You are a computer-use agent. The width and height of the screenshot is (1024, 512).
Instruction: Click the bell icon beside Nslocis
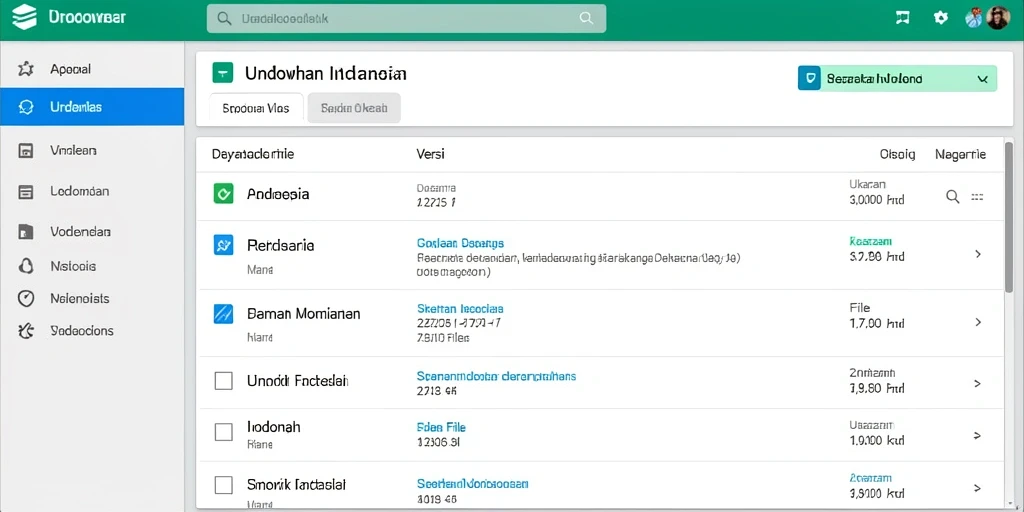click(x=26, y=266)
